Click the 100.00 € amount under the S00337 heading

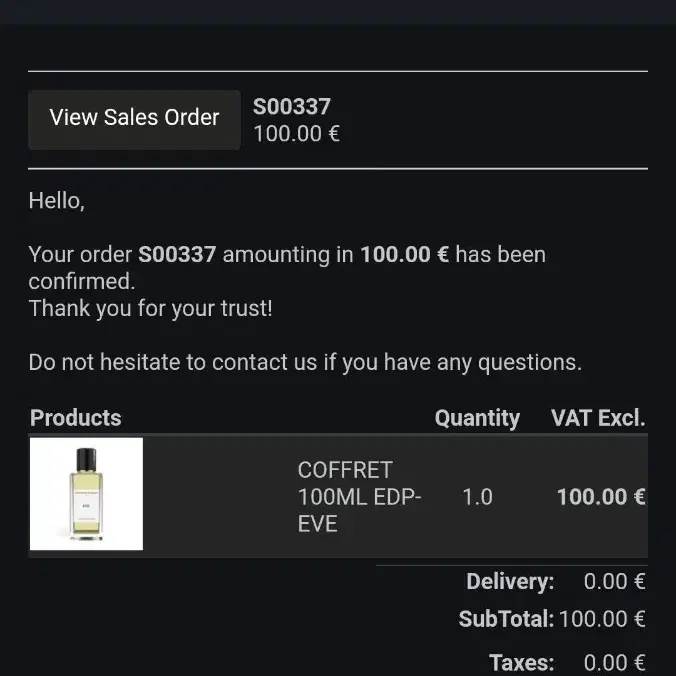tap(297, 134)
